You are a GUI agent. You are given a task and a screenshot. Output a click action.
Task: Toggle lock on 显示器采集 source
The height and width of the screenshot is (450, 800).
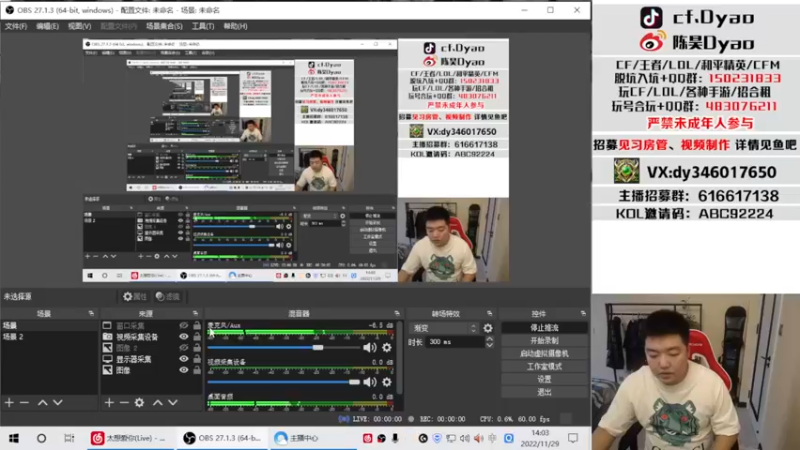click(x=197, y=359)
